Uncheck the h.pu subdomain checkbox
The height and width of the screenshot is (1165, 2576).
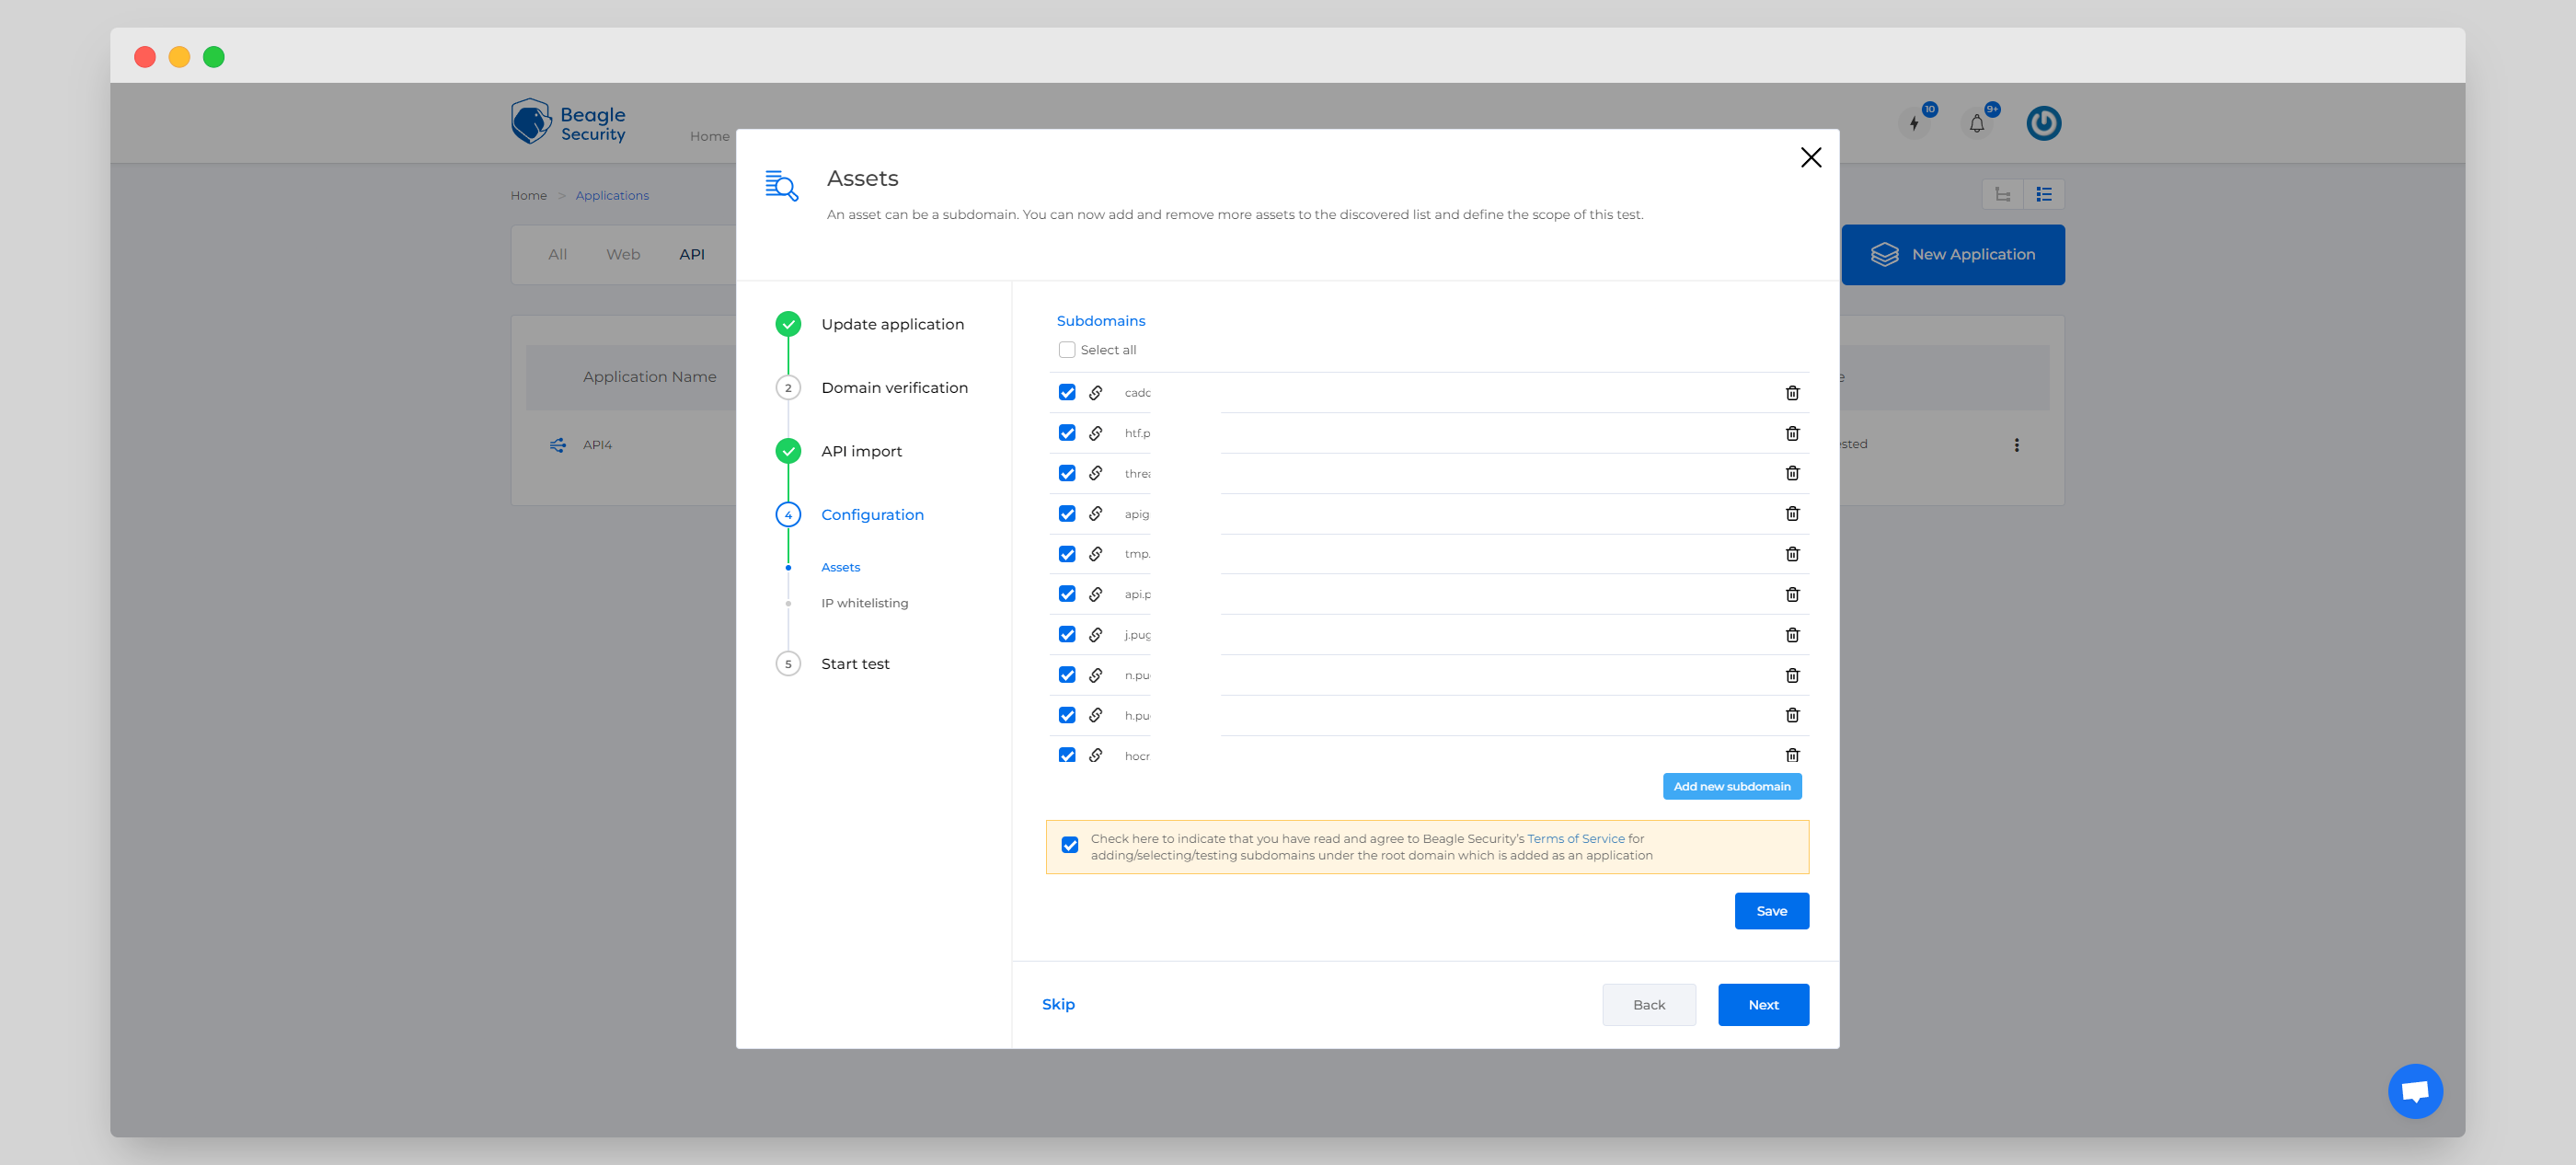coord(1067,715)
